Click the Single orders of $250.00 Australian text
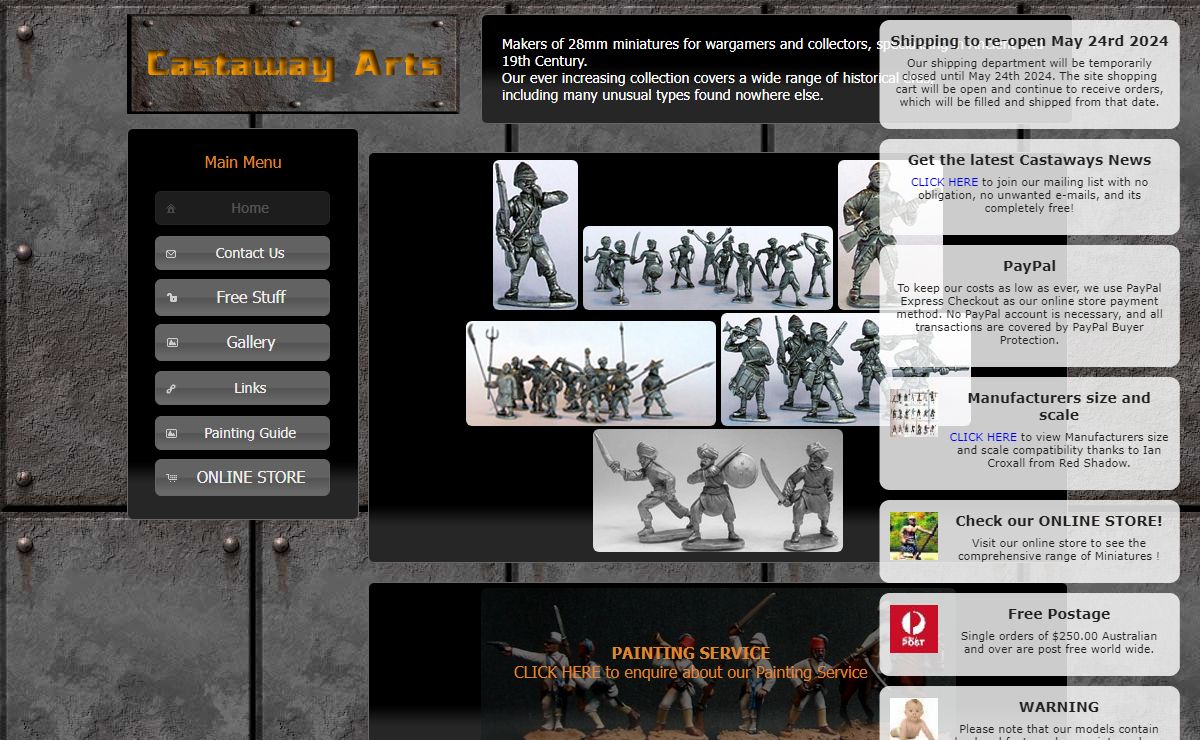Screen dimensions: 1200x740 click(x=1059, y=642)
